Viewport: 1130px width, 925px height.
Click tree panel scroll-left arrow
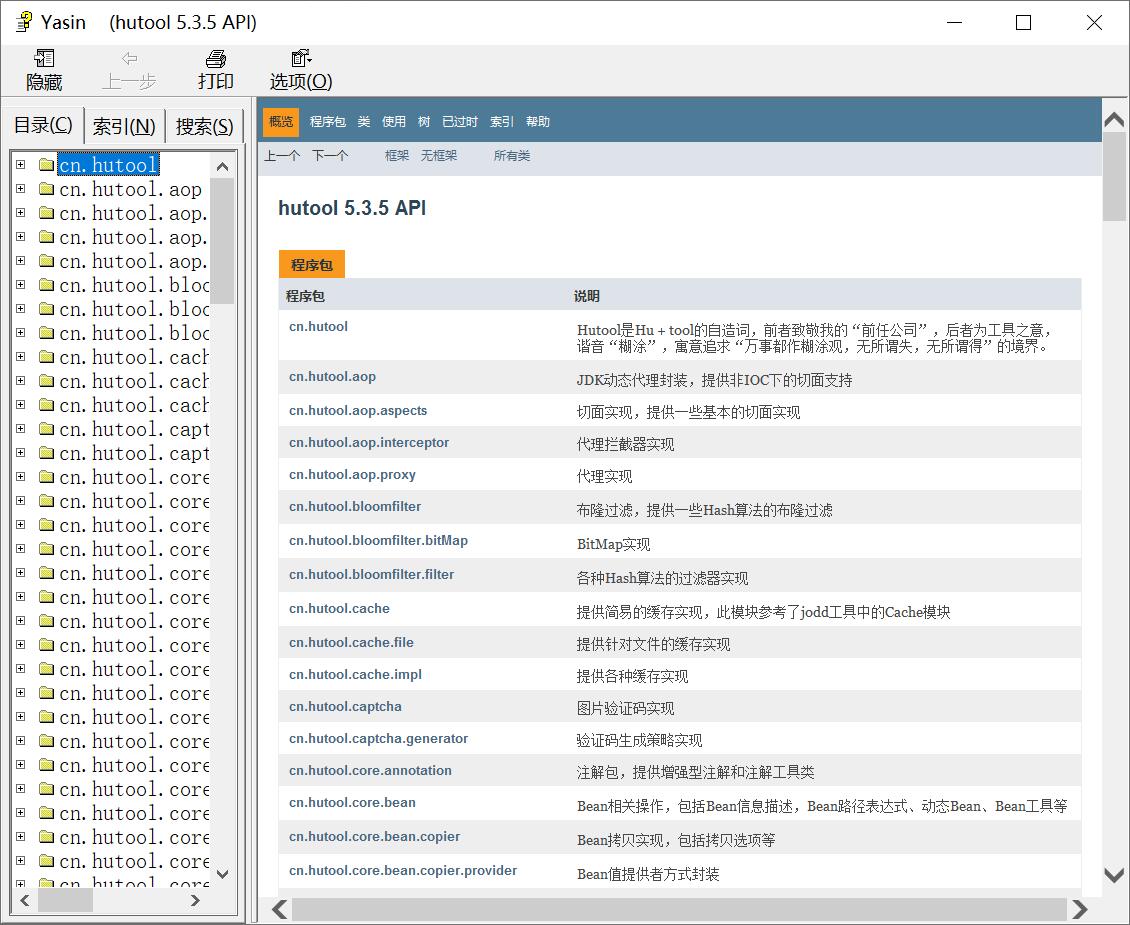[25, 900]
